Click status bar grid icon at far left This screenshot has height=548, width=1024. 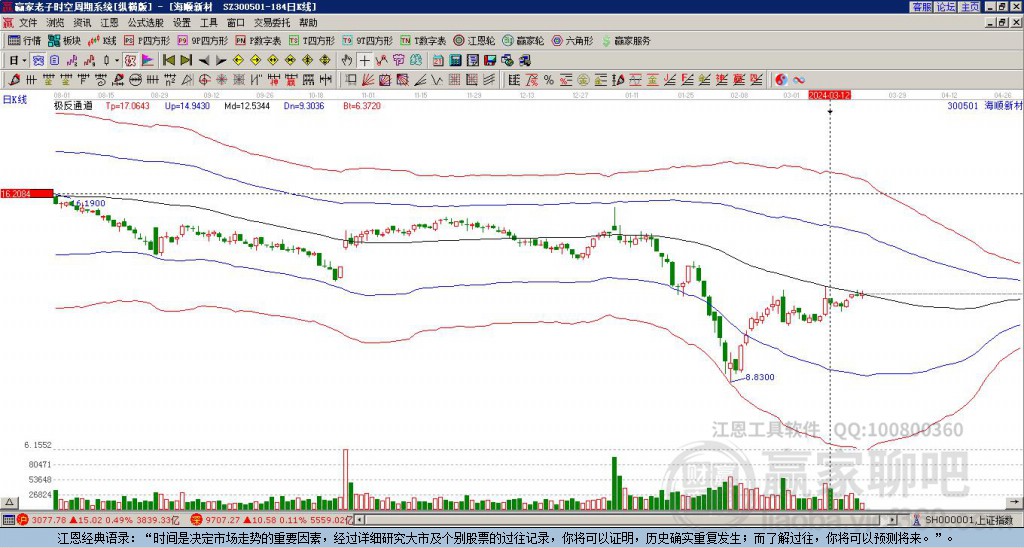8,520
